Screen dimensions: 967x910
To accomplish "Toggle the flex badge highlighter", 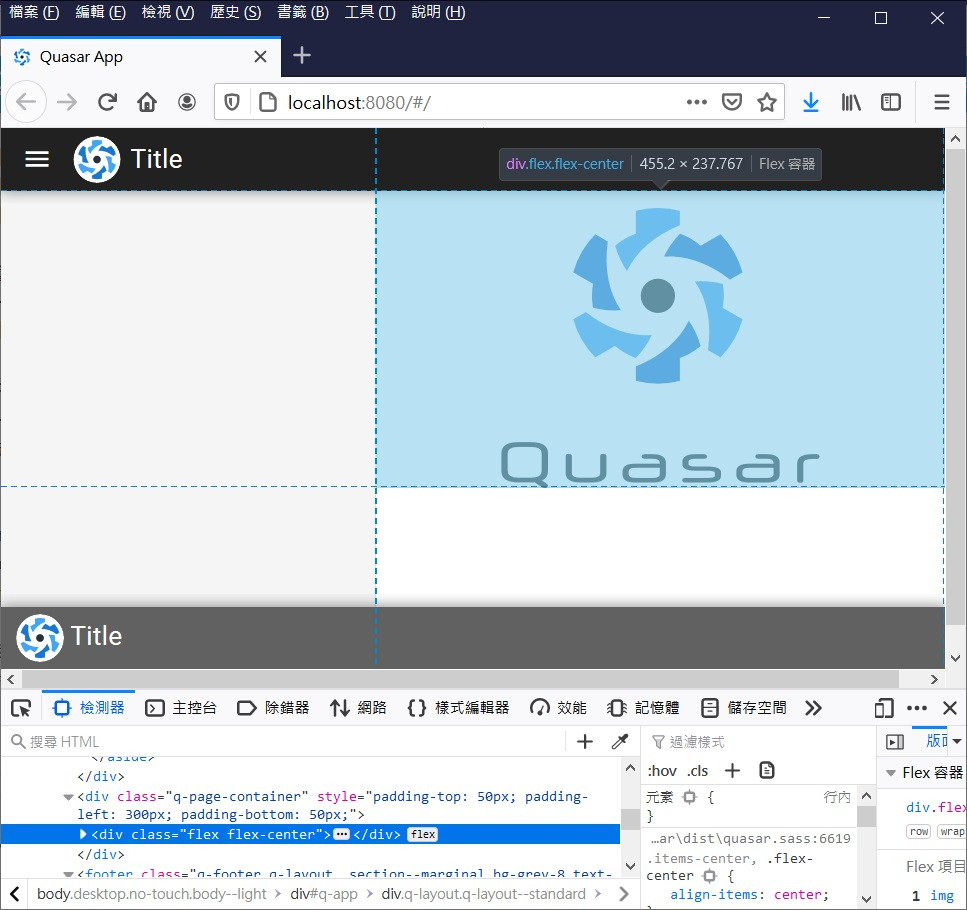I will (423, 834).
